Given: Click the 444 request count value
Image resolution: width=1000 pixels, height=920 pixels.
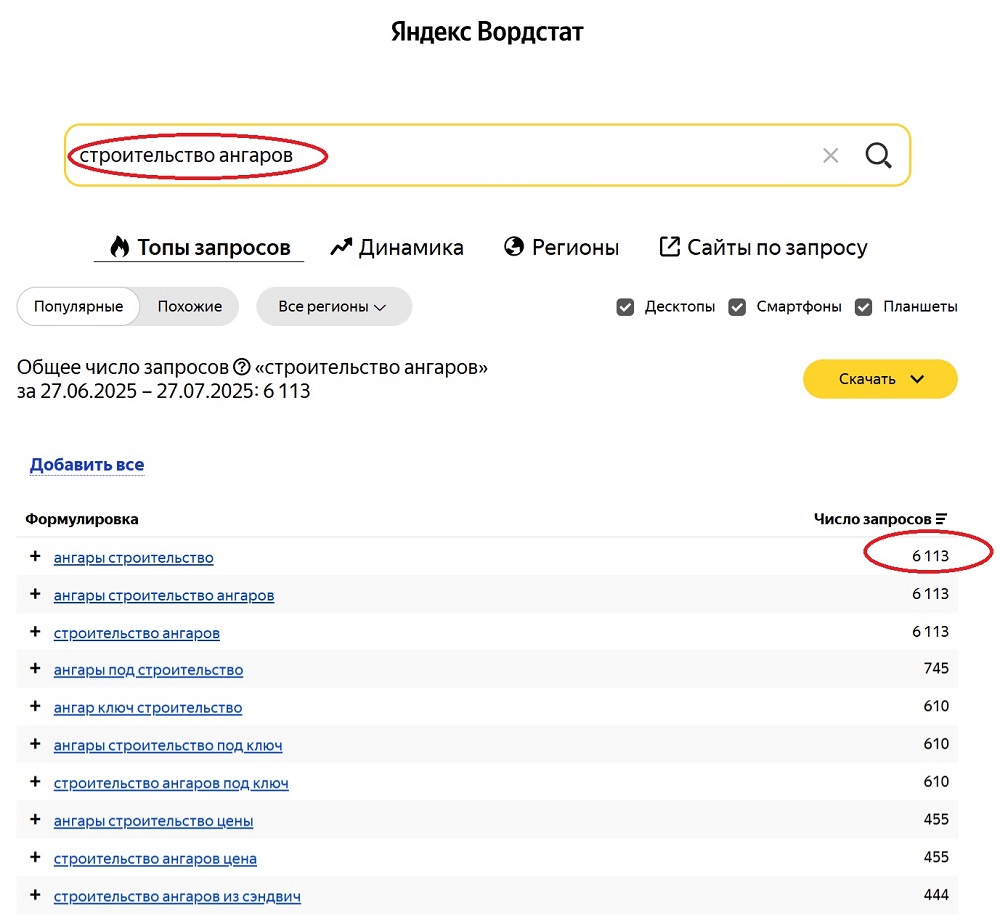Looking at the screenshot, I should pyautogui.click(x=936, y=894).
